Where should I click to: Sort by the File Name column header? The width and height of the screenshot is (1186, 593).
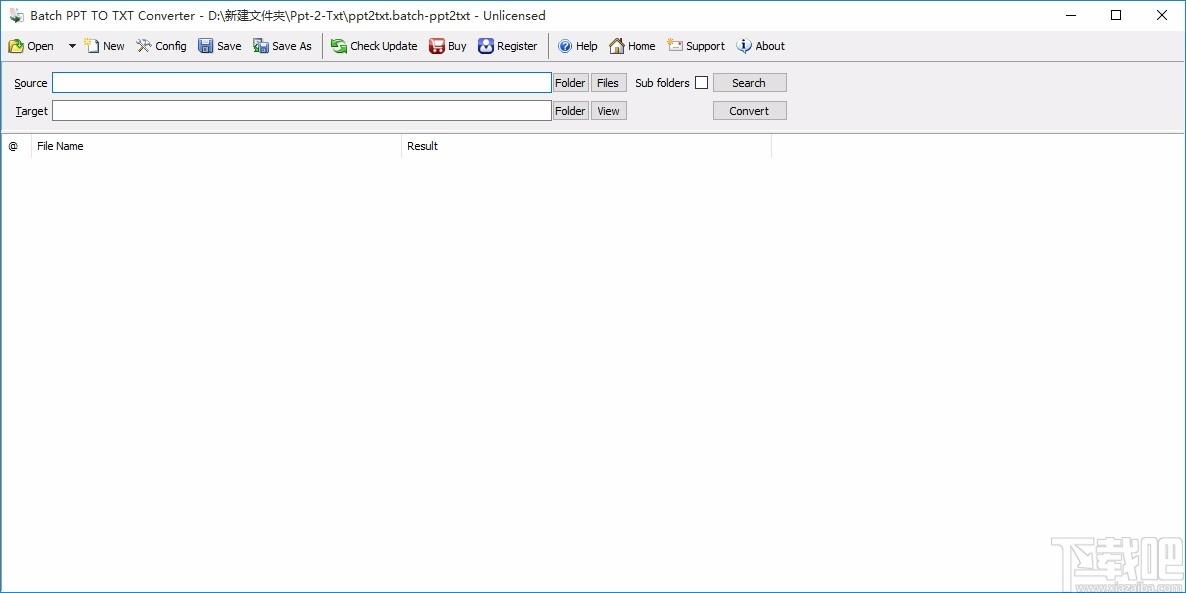point(216,146)
